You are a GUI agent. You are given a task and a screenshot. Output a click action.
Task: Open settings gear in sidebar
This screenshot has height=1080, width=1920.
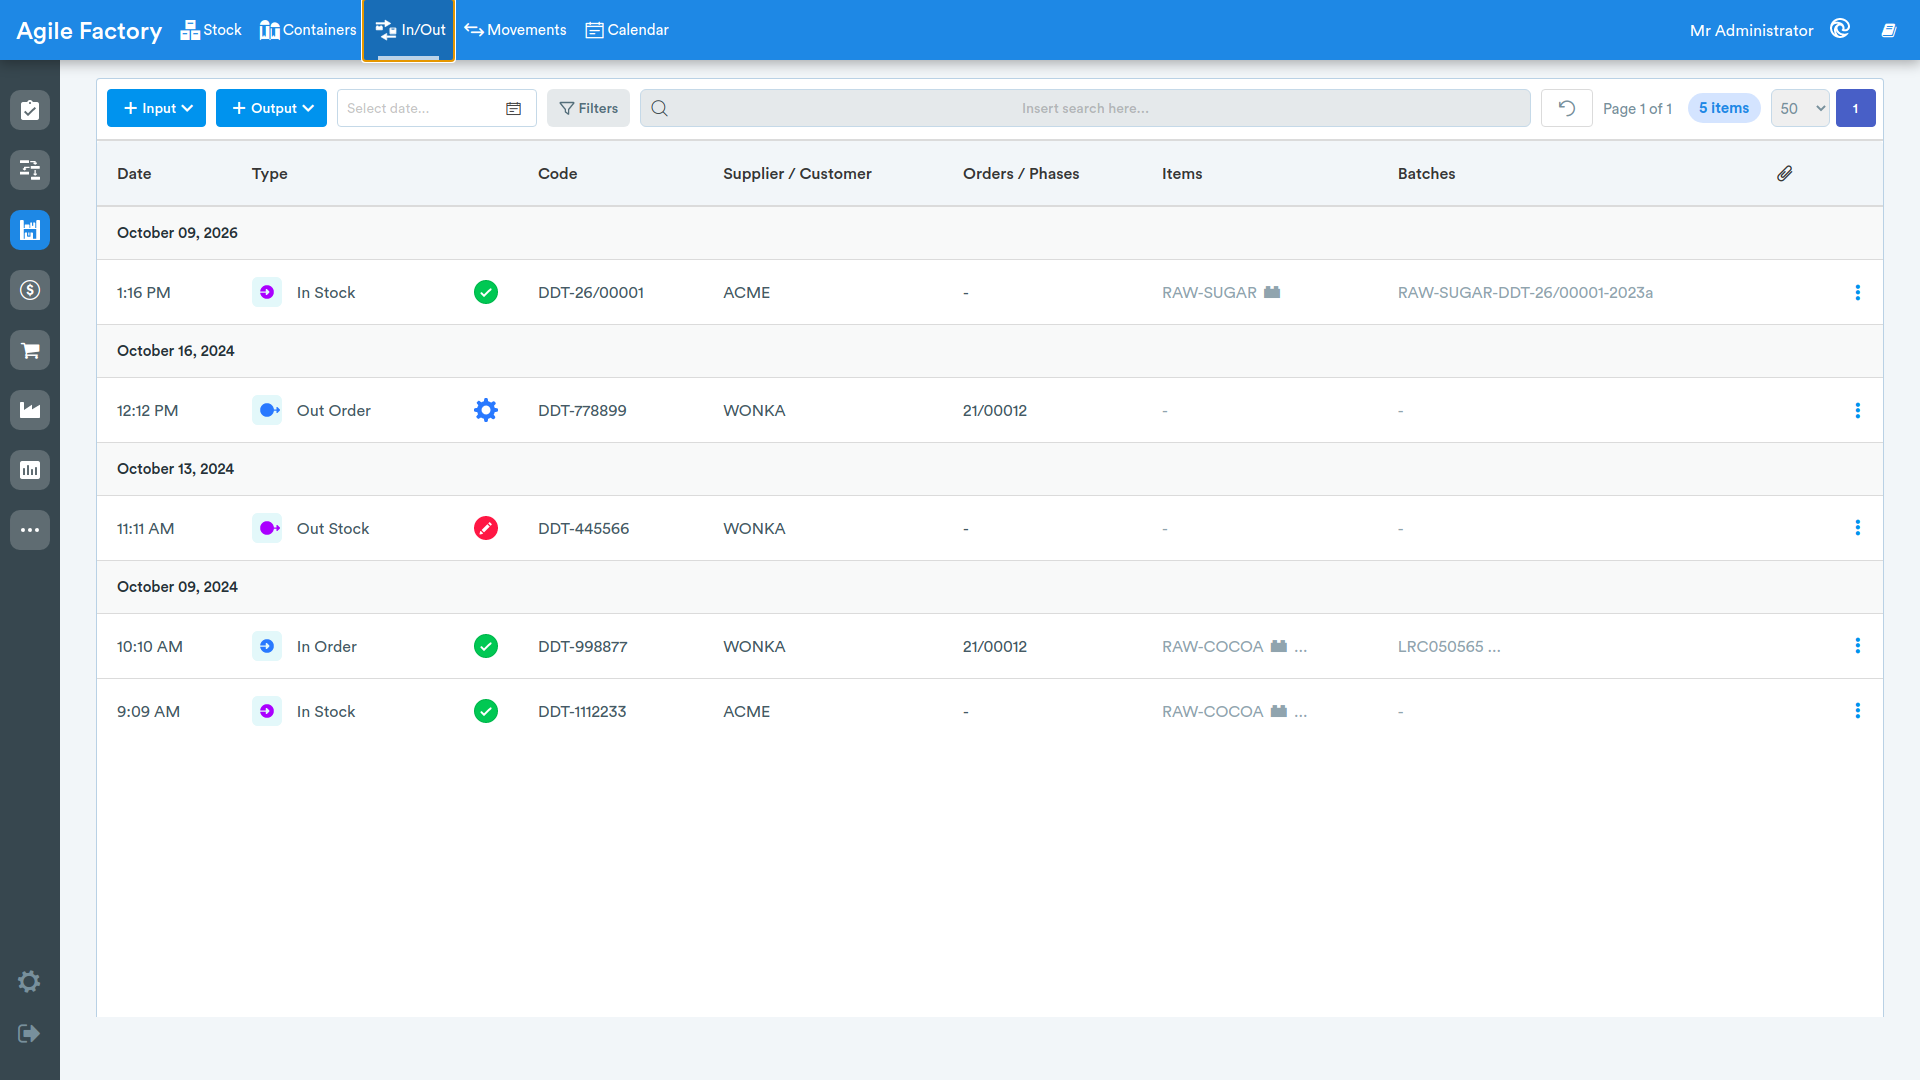pyautogui.click(x=29, y=981)
